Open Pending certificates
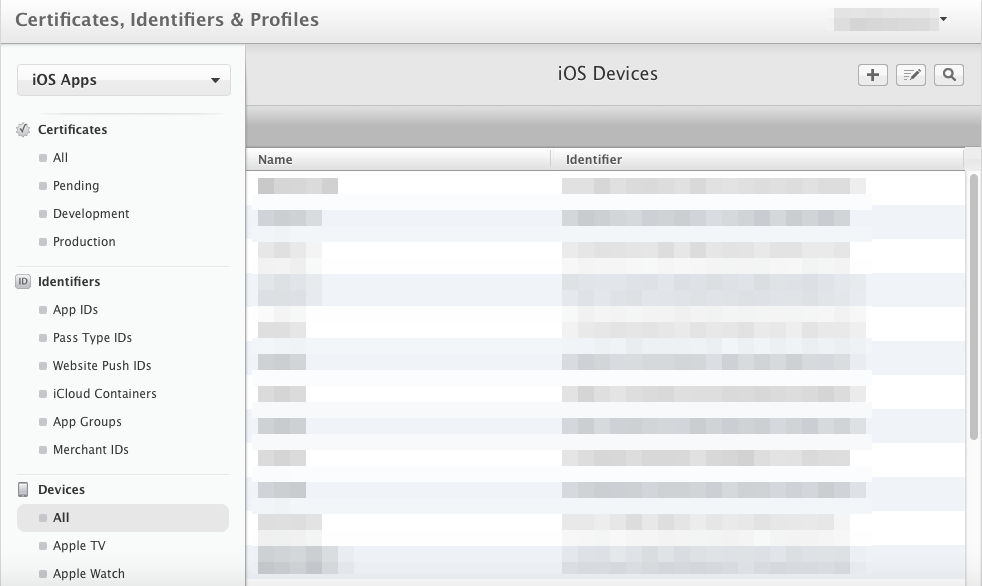 tap(76, 186)
